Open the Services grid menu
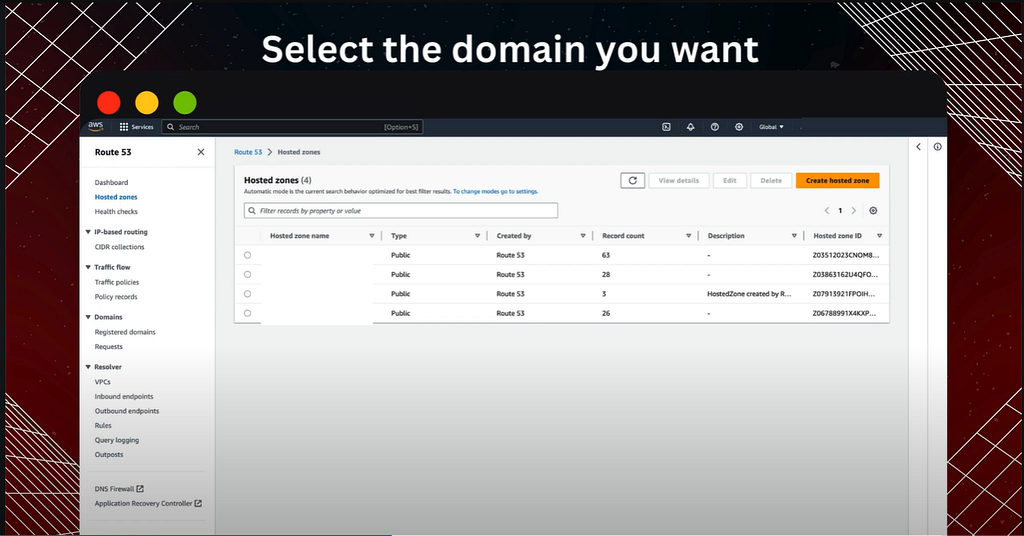 pos(136,127)
